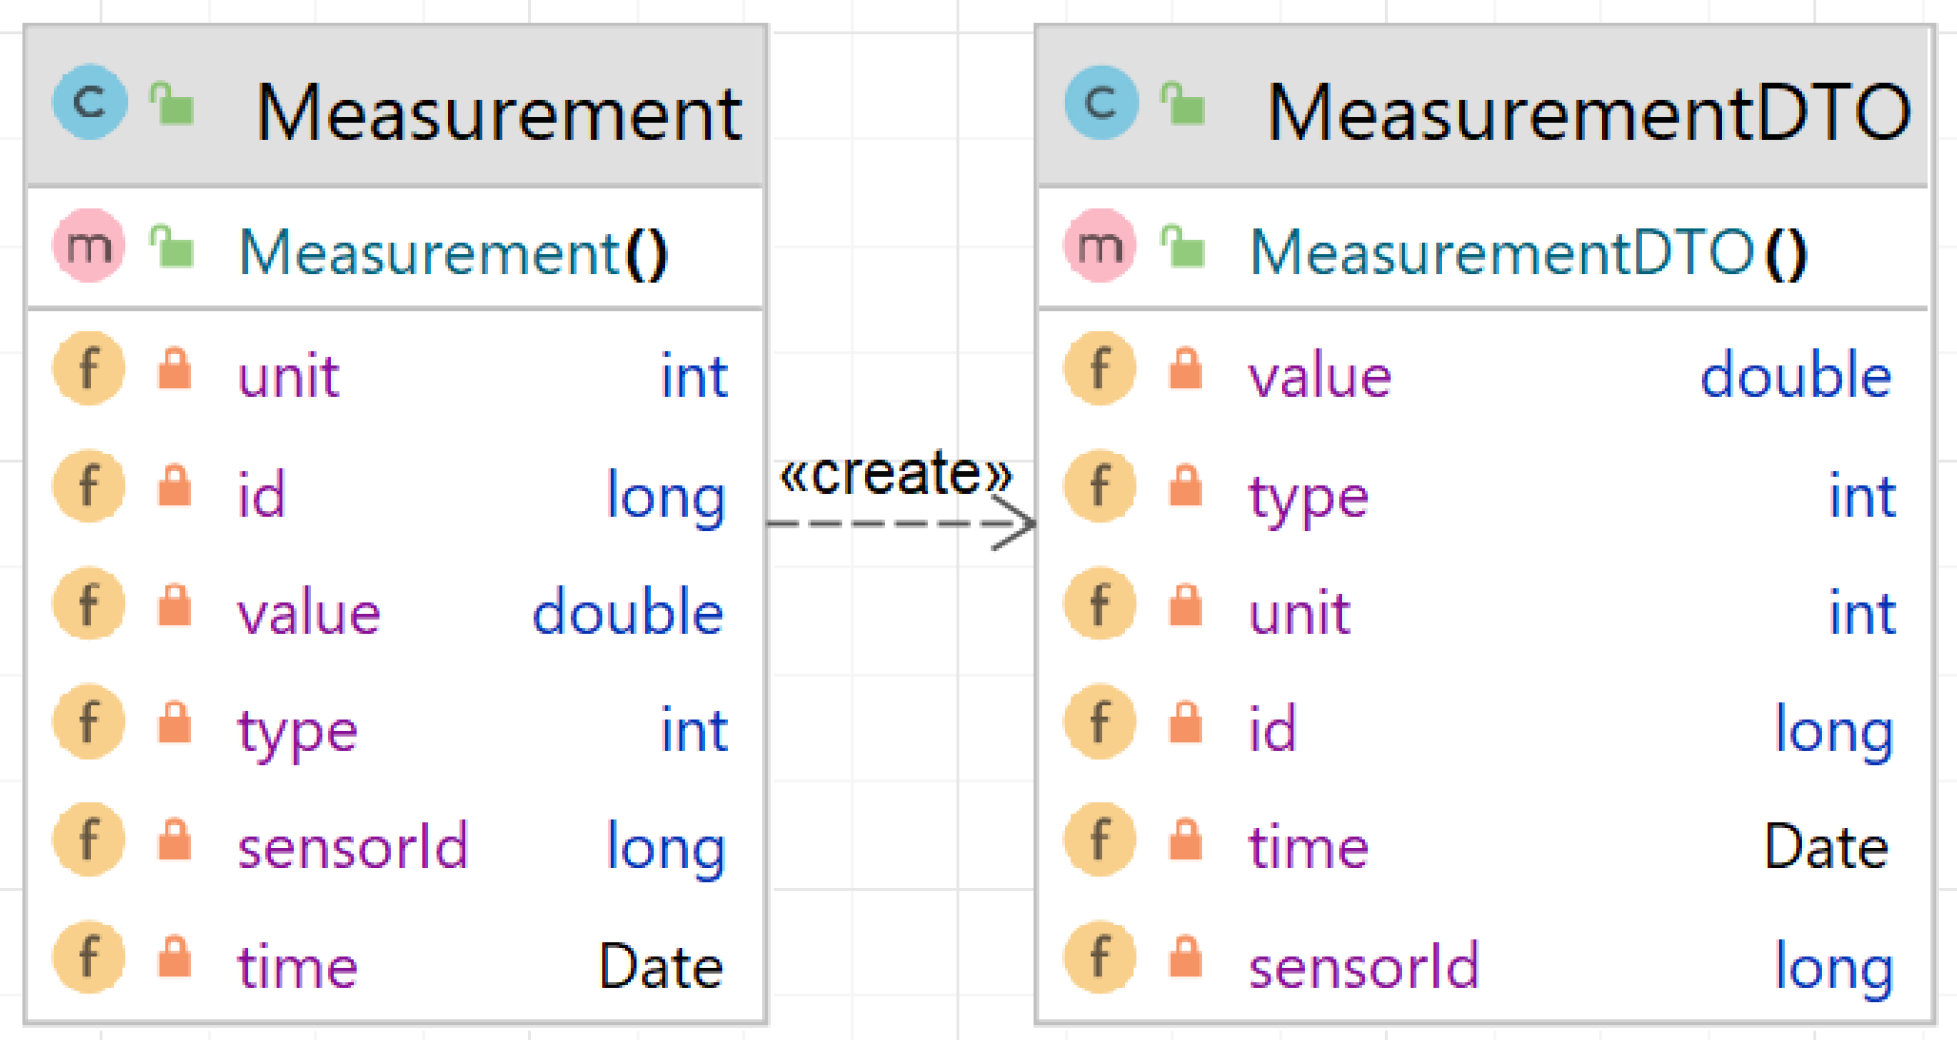Click the field icon for Measurement unit

click(x=89, y=369)
